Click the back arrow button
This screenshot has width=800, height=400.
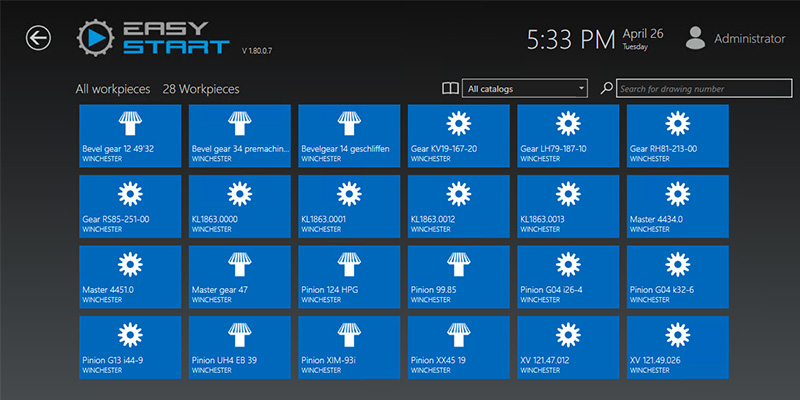[38, 38]
